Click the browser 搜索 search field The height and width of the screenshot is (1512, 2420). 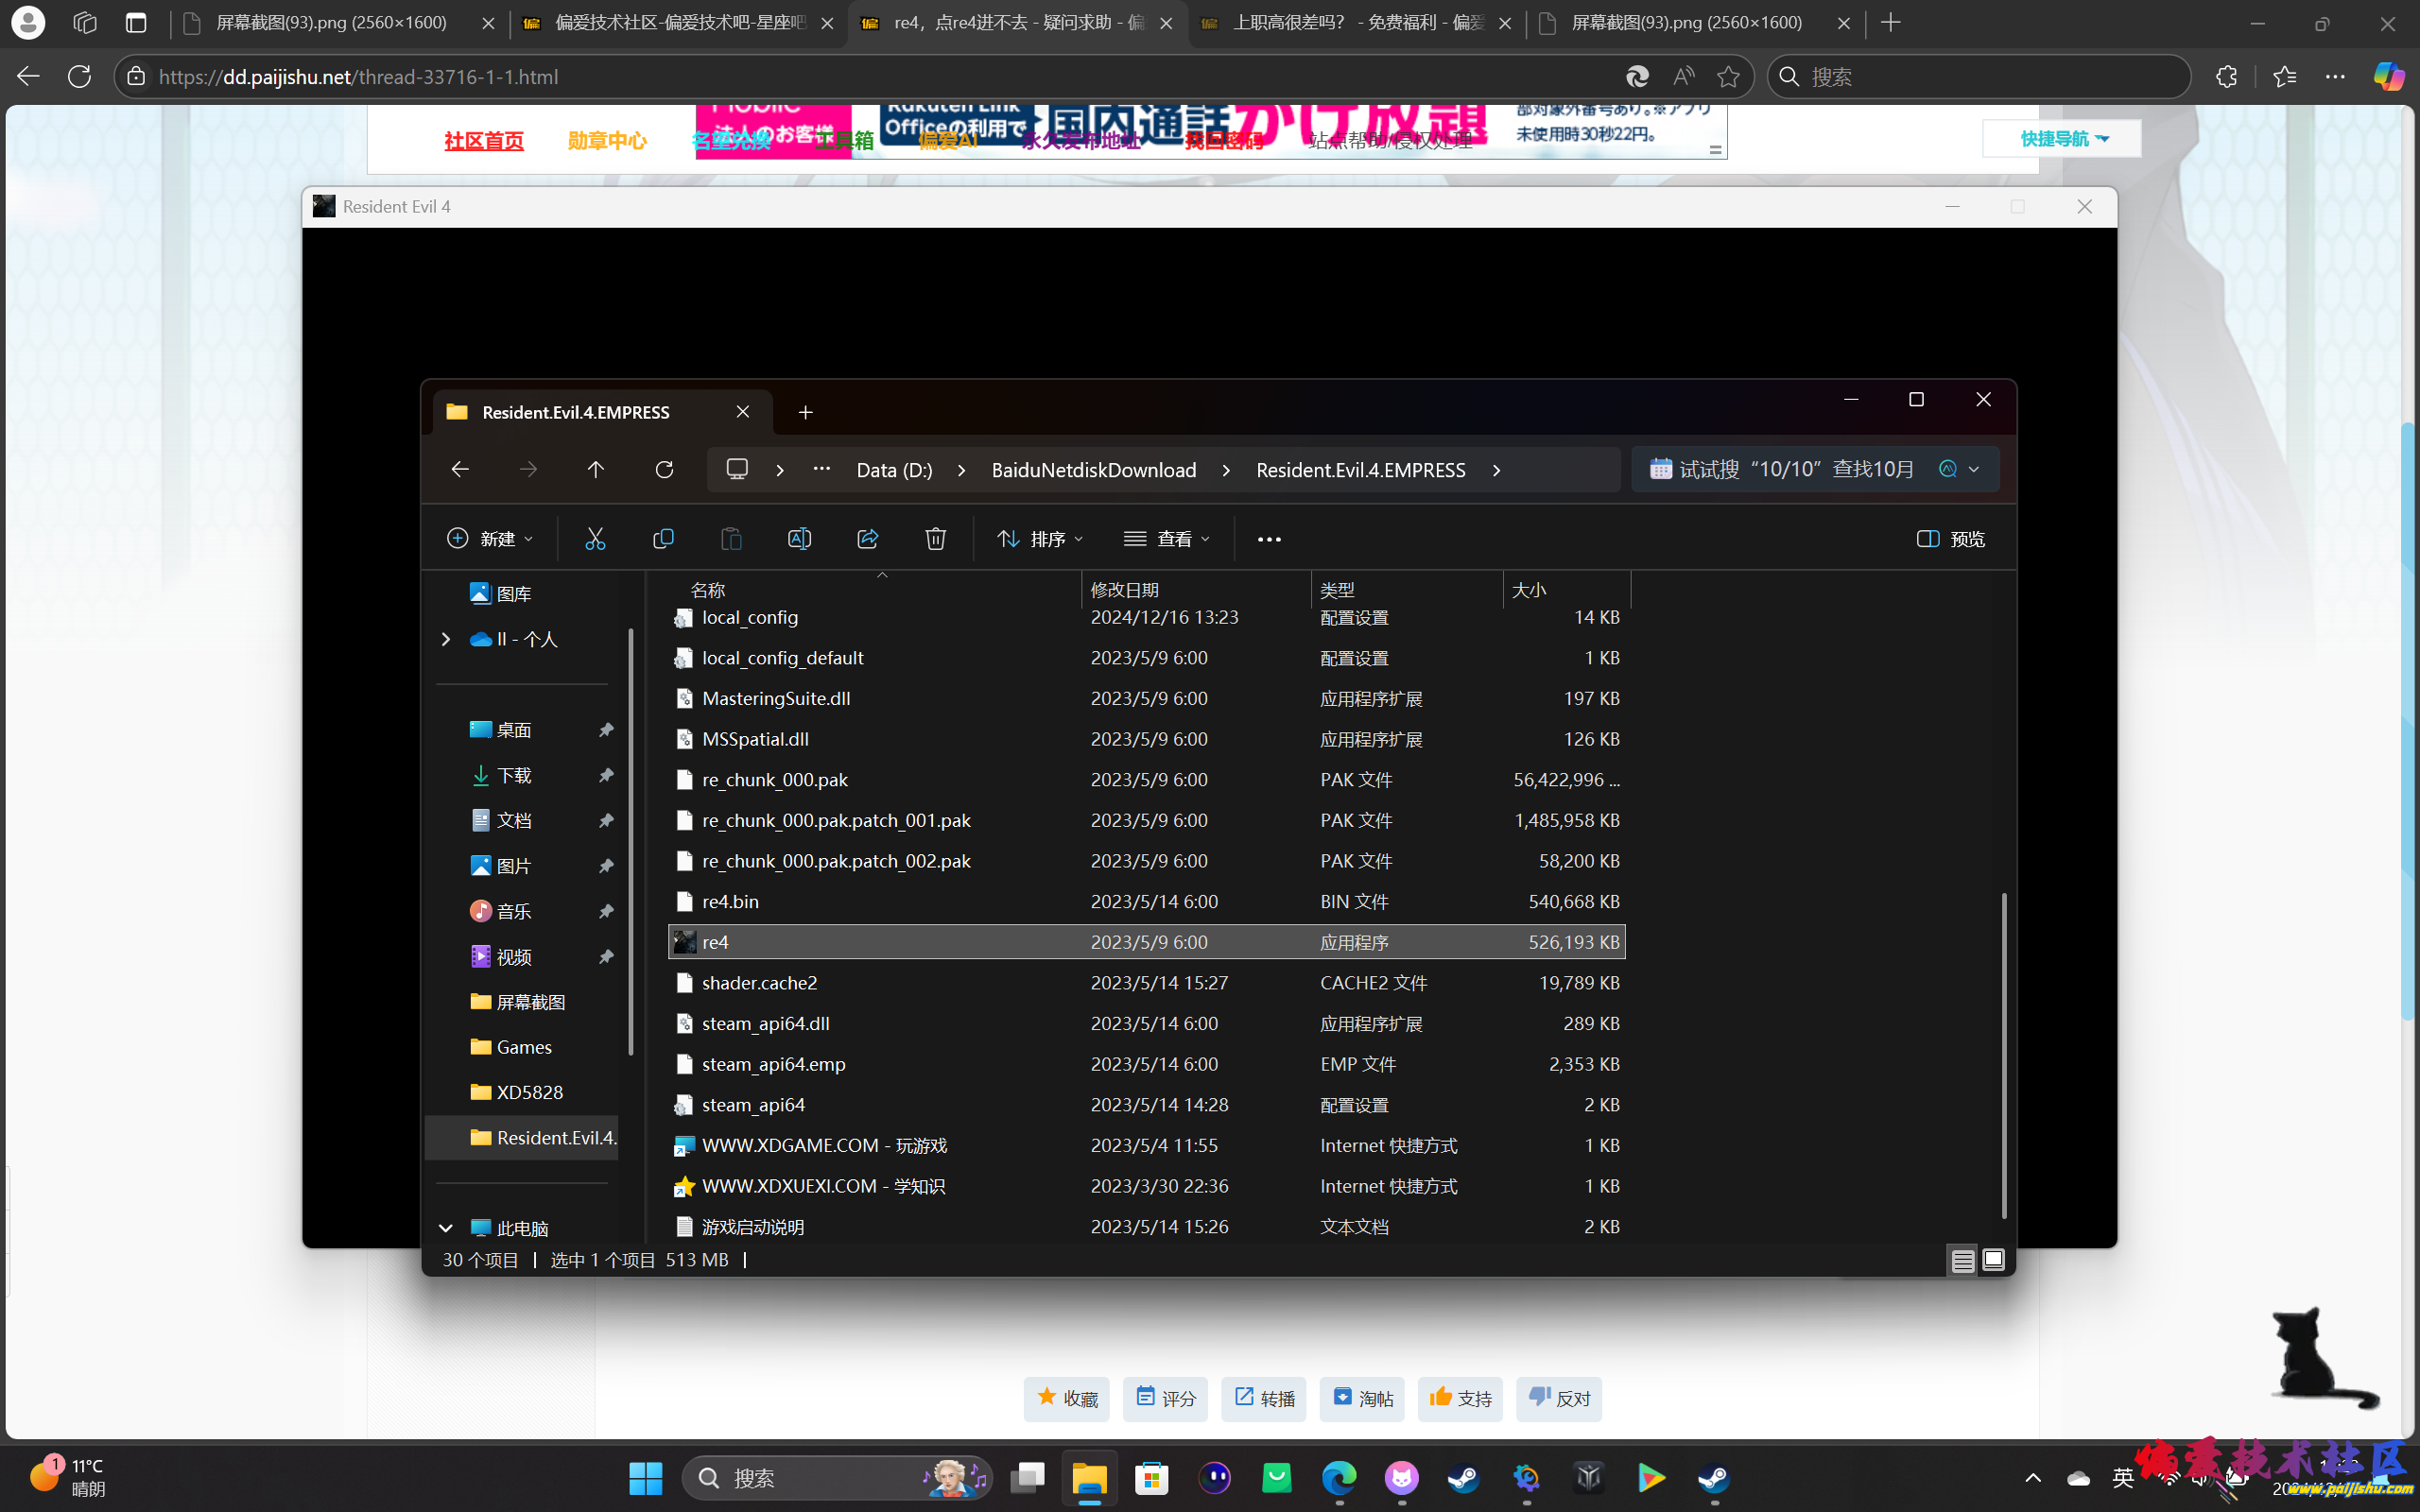tap(1979, 77)
